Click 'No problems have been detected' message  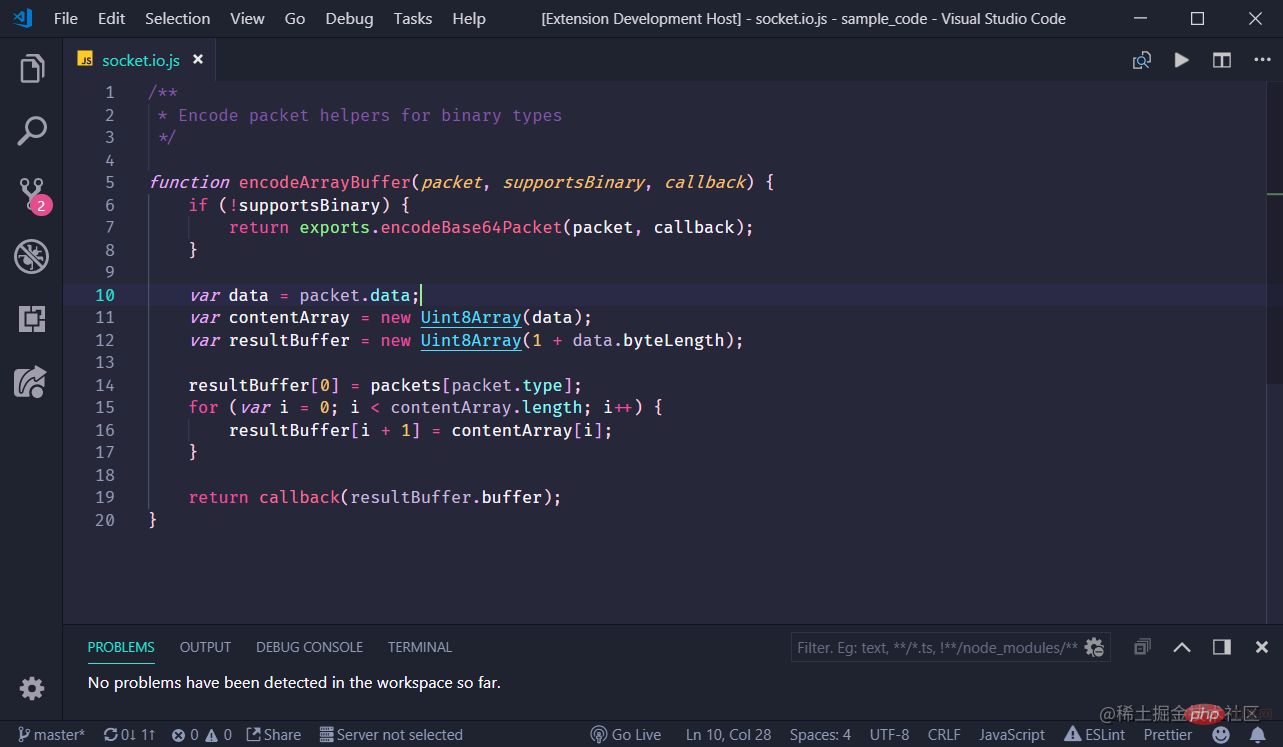294,683
